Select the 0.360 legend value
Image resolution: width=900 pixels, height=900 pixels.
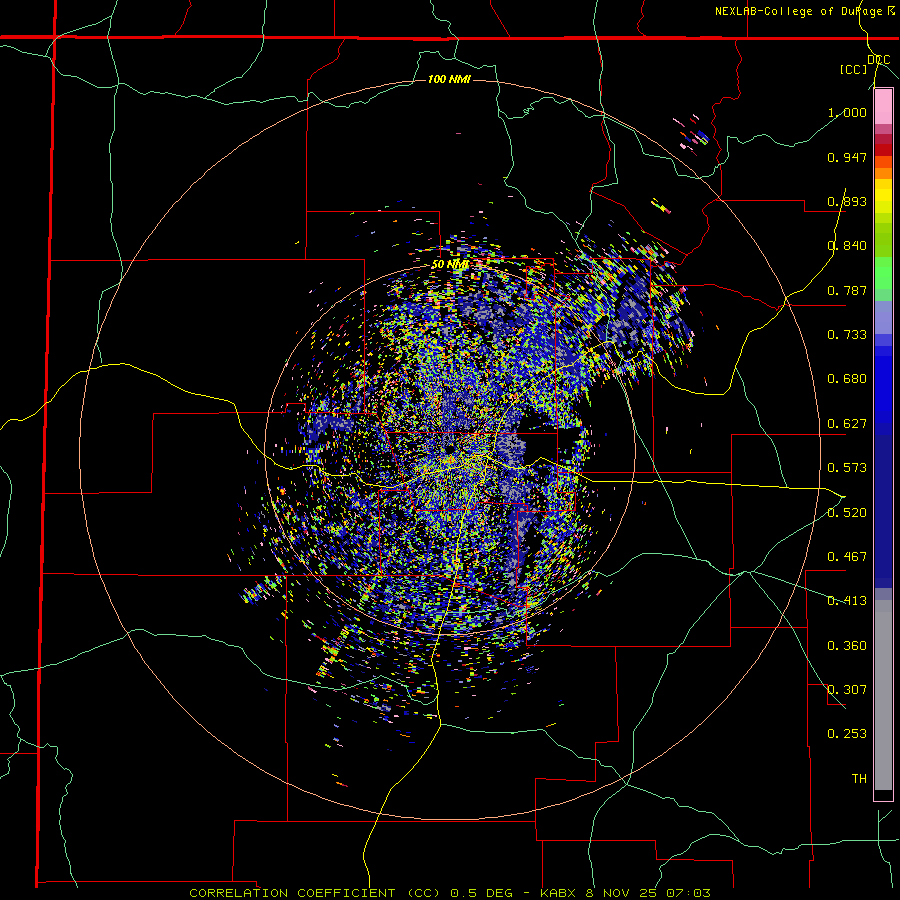pos(847,646)
